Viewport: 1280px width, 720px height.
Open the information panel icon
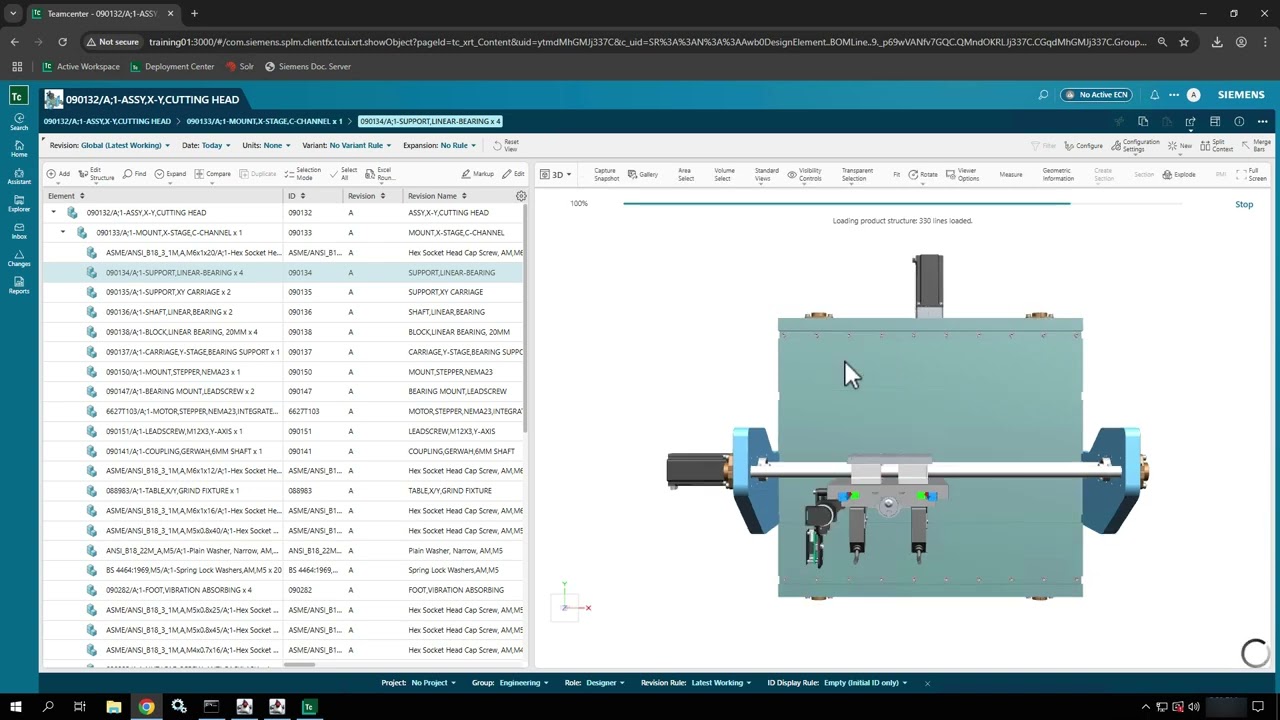click(1239, 122)
